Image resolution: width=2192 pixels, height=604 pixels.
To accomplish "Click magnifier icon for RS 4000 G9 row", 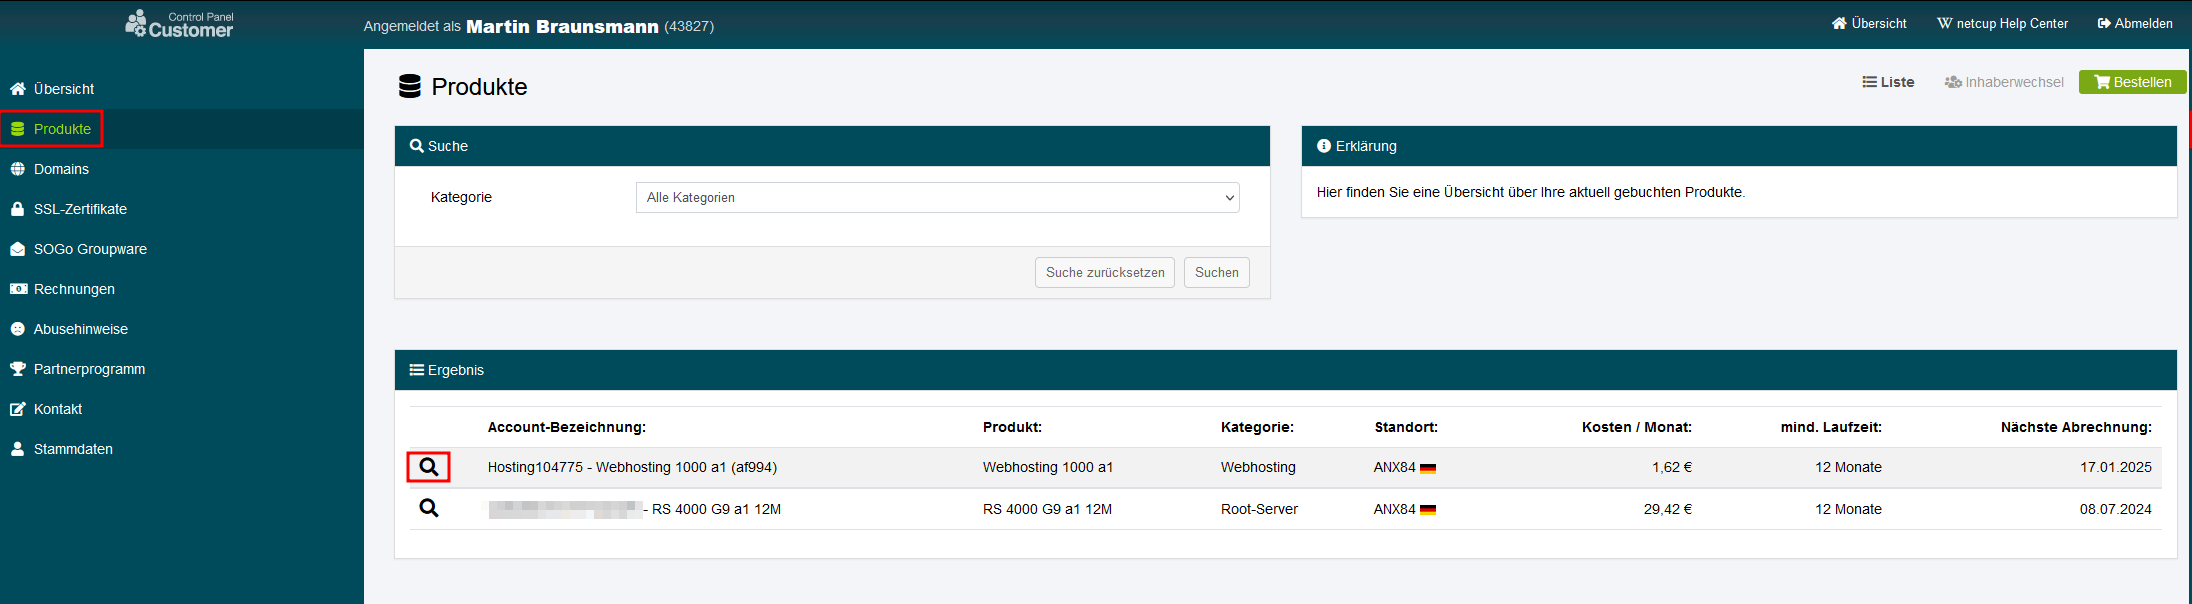I will pyautogui.click(x=428, y=508).
